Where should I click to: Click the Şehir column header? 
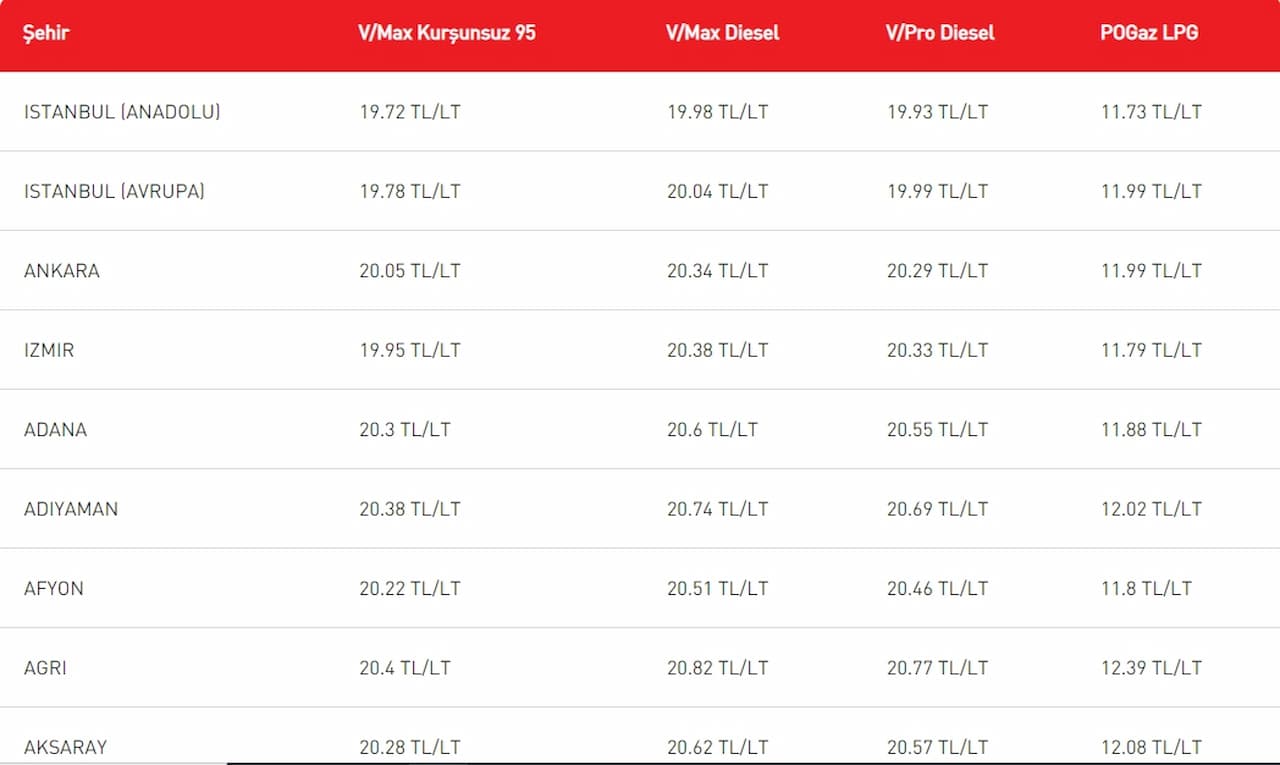click(x=47, y=33)
